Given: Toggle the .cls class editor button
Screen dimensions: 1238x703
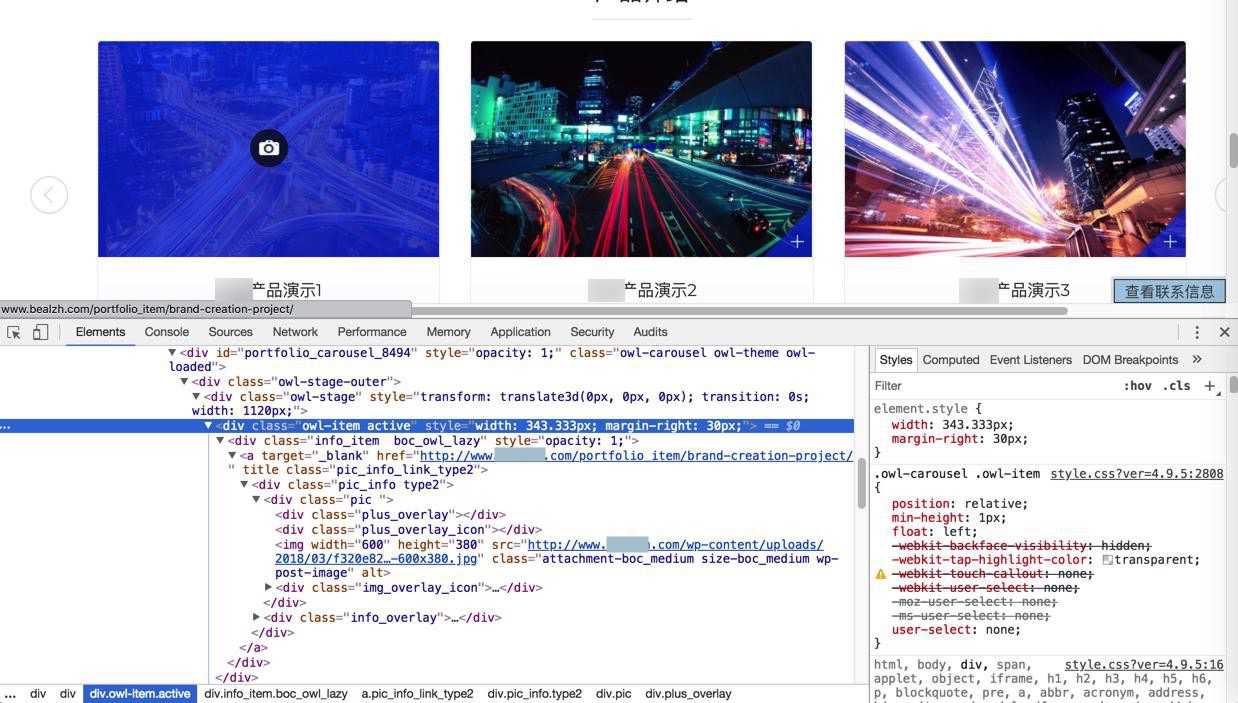Looking at the screenshot, I should coord(1176,386).
